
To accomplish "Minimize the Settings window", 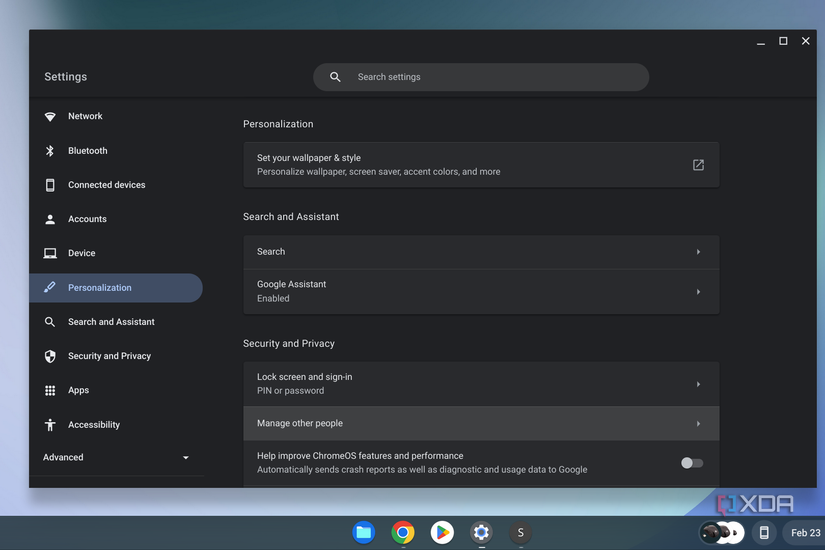I will tap(761, 42).
